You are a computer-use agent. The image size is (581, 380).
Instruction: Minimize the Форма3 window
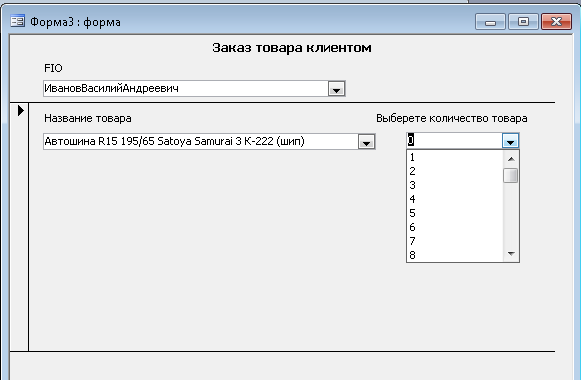coord(490,22)
